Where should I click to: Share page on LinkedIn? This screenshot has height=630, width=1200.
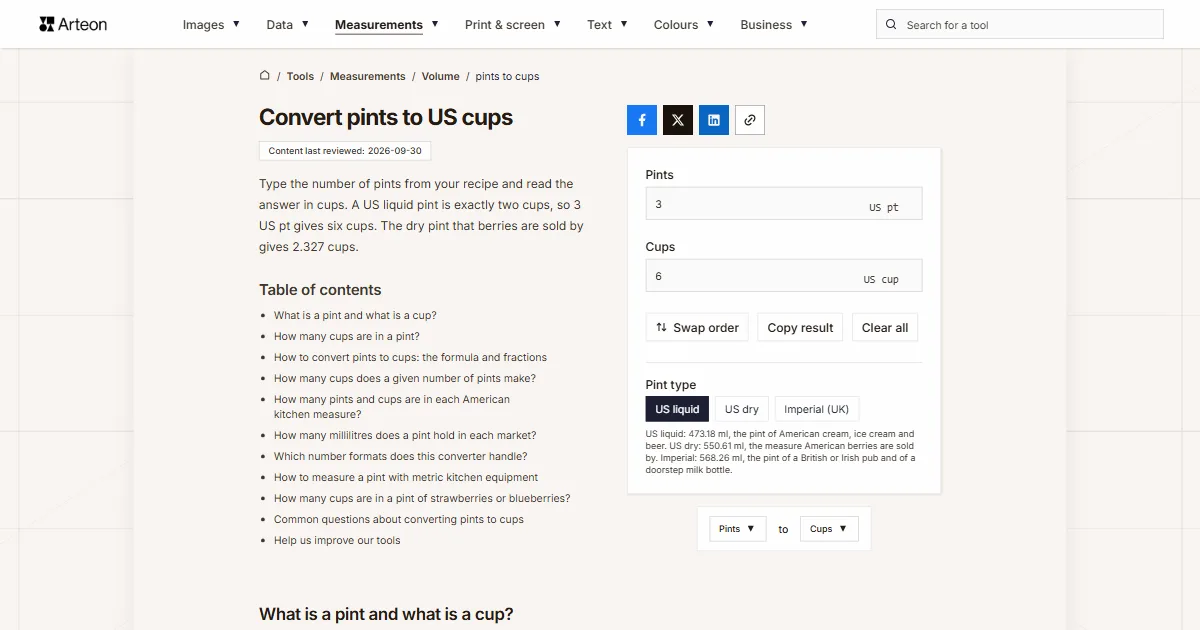714,120
